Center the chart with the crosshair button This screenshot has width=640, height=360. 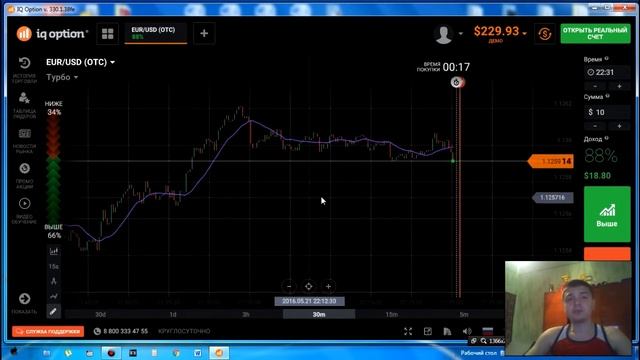pyautogui.click(x=309, y=287)
